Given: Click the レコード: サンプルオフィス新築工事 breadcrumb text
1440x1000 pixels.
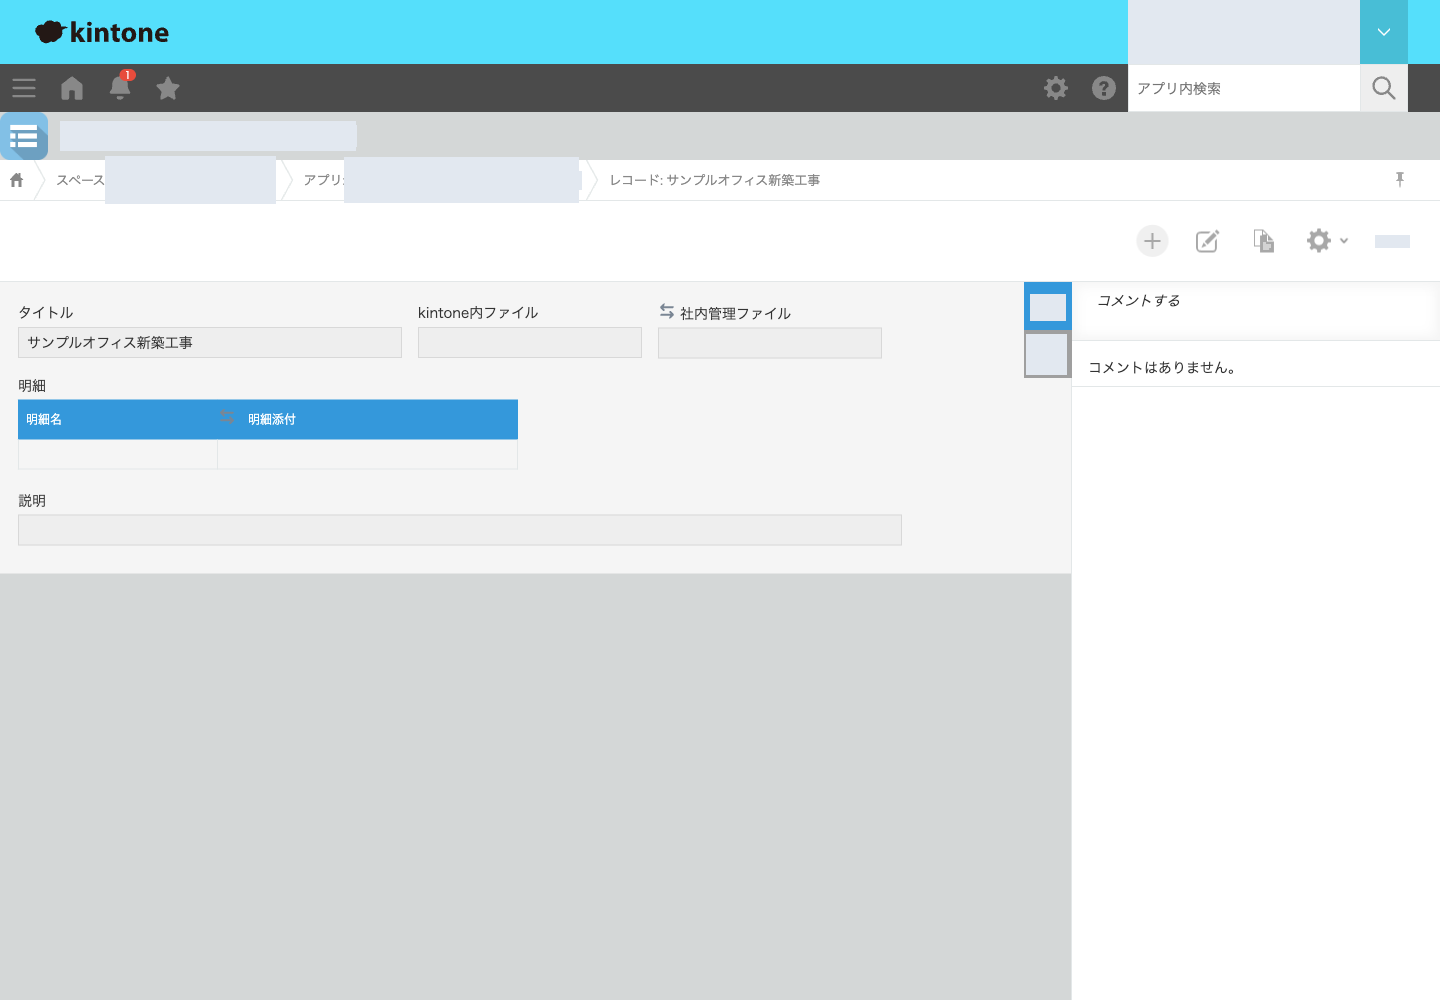Looking at the screenshot, I should click(715, 180).
